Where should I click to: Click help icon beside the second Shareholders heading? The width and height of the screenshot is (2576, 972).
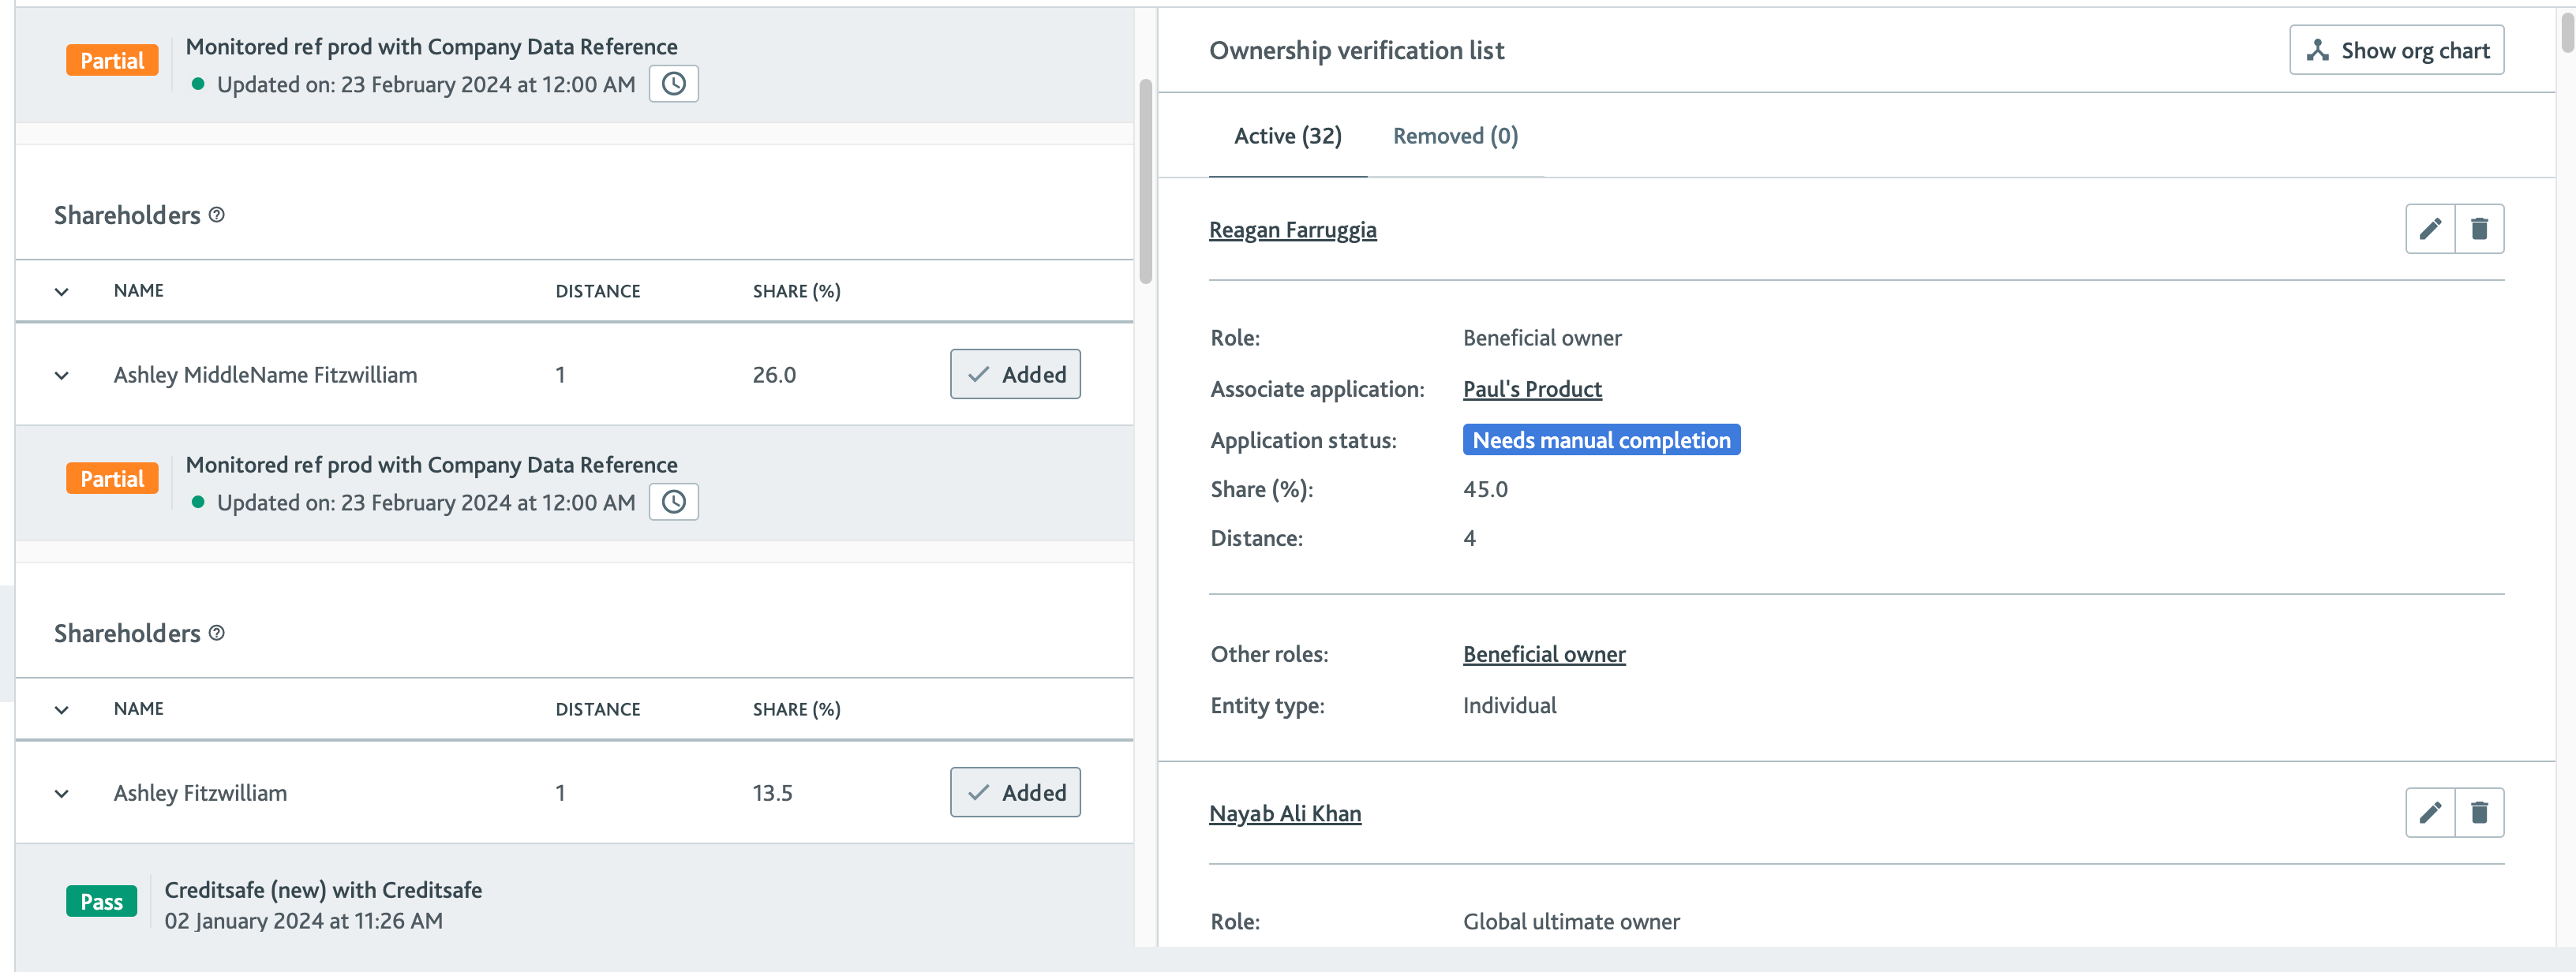[x=217, y=633]
